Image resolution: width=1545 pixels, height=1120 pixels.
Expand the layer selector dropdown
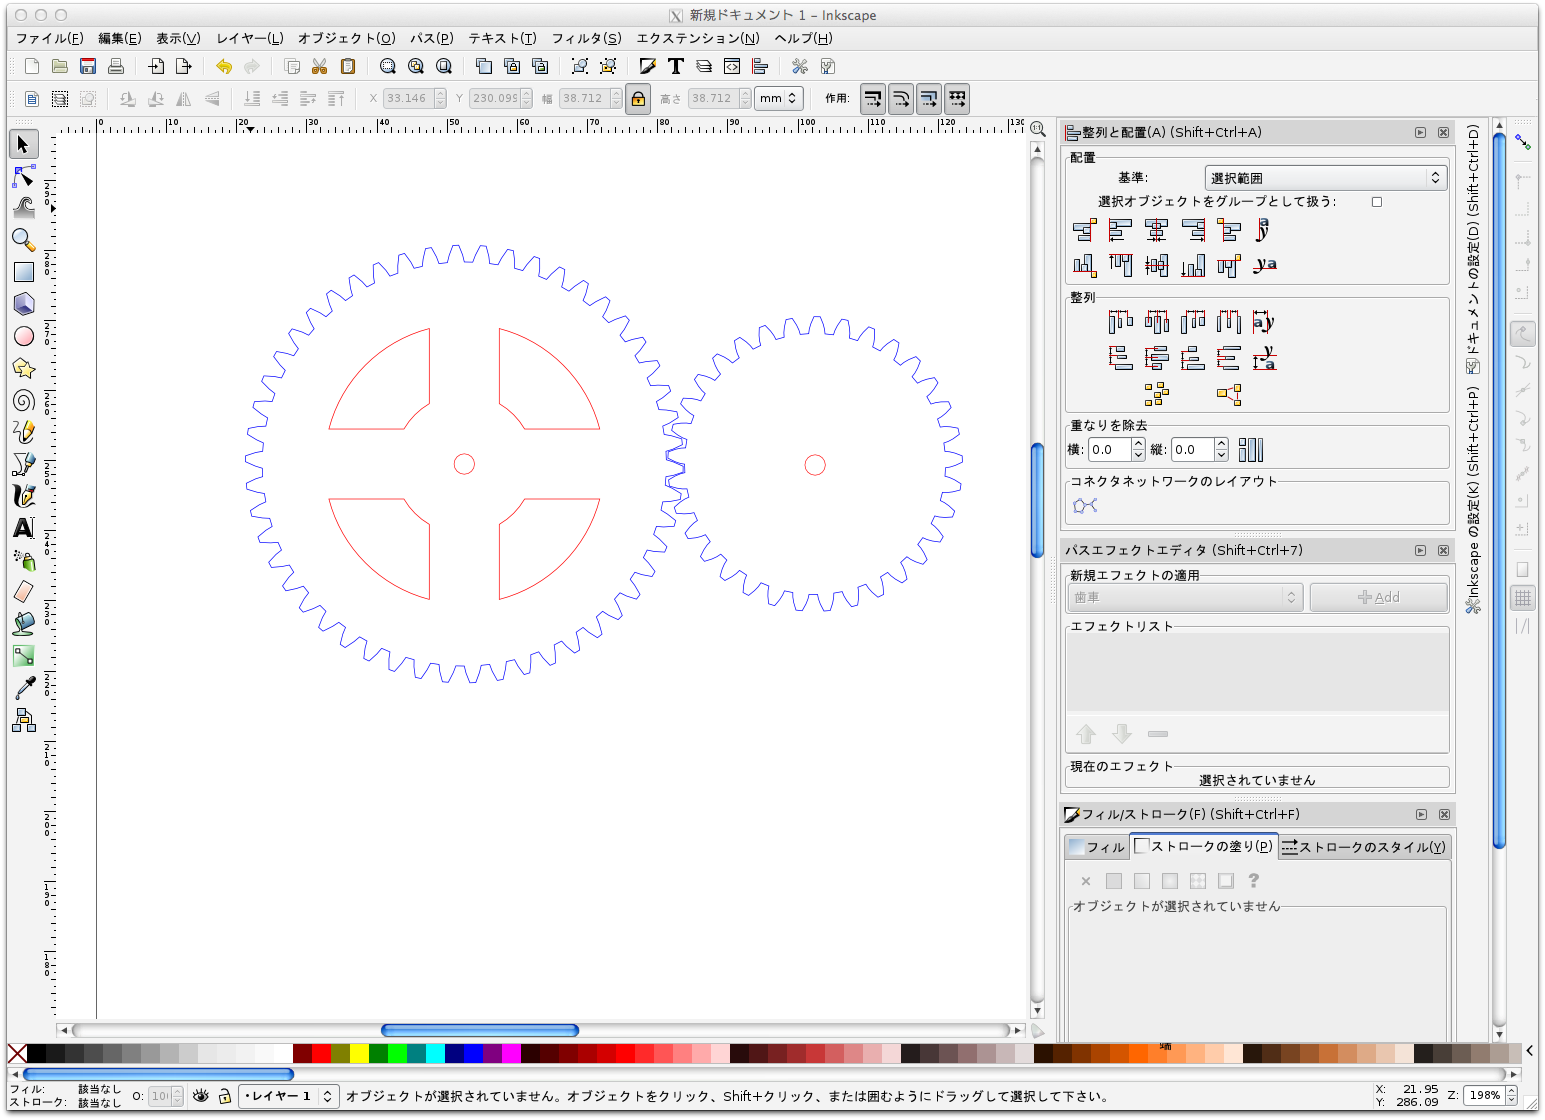point(288,1096)
